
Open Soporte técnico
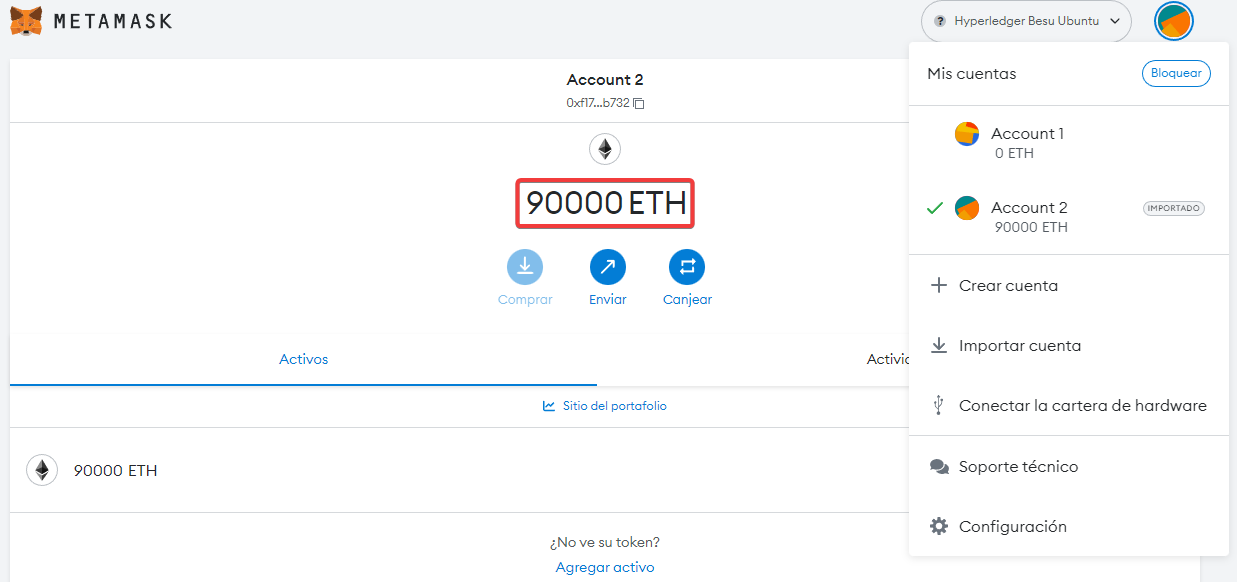tap(1018, 467)
